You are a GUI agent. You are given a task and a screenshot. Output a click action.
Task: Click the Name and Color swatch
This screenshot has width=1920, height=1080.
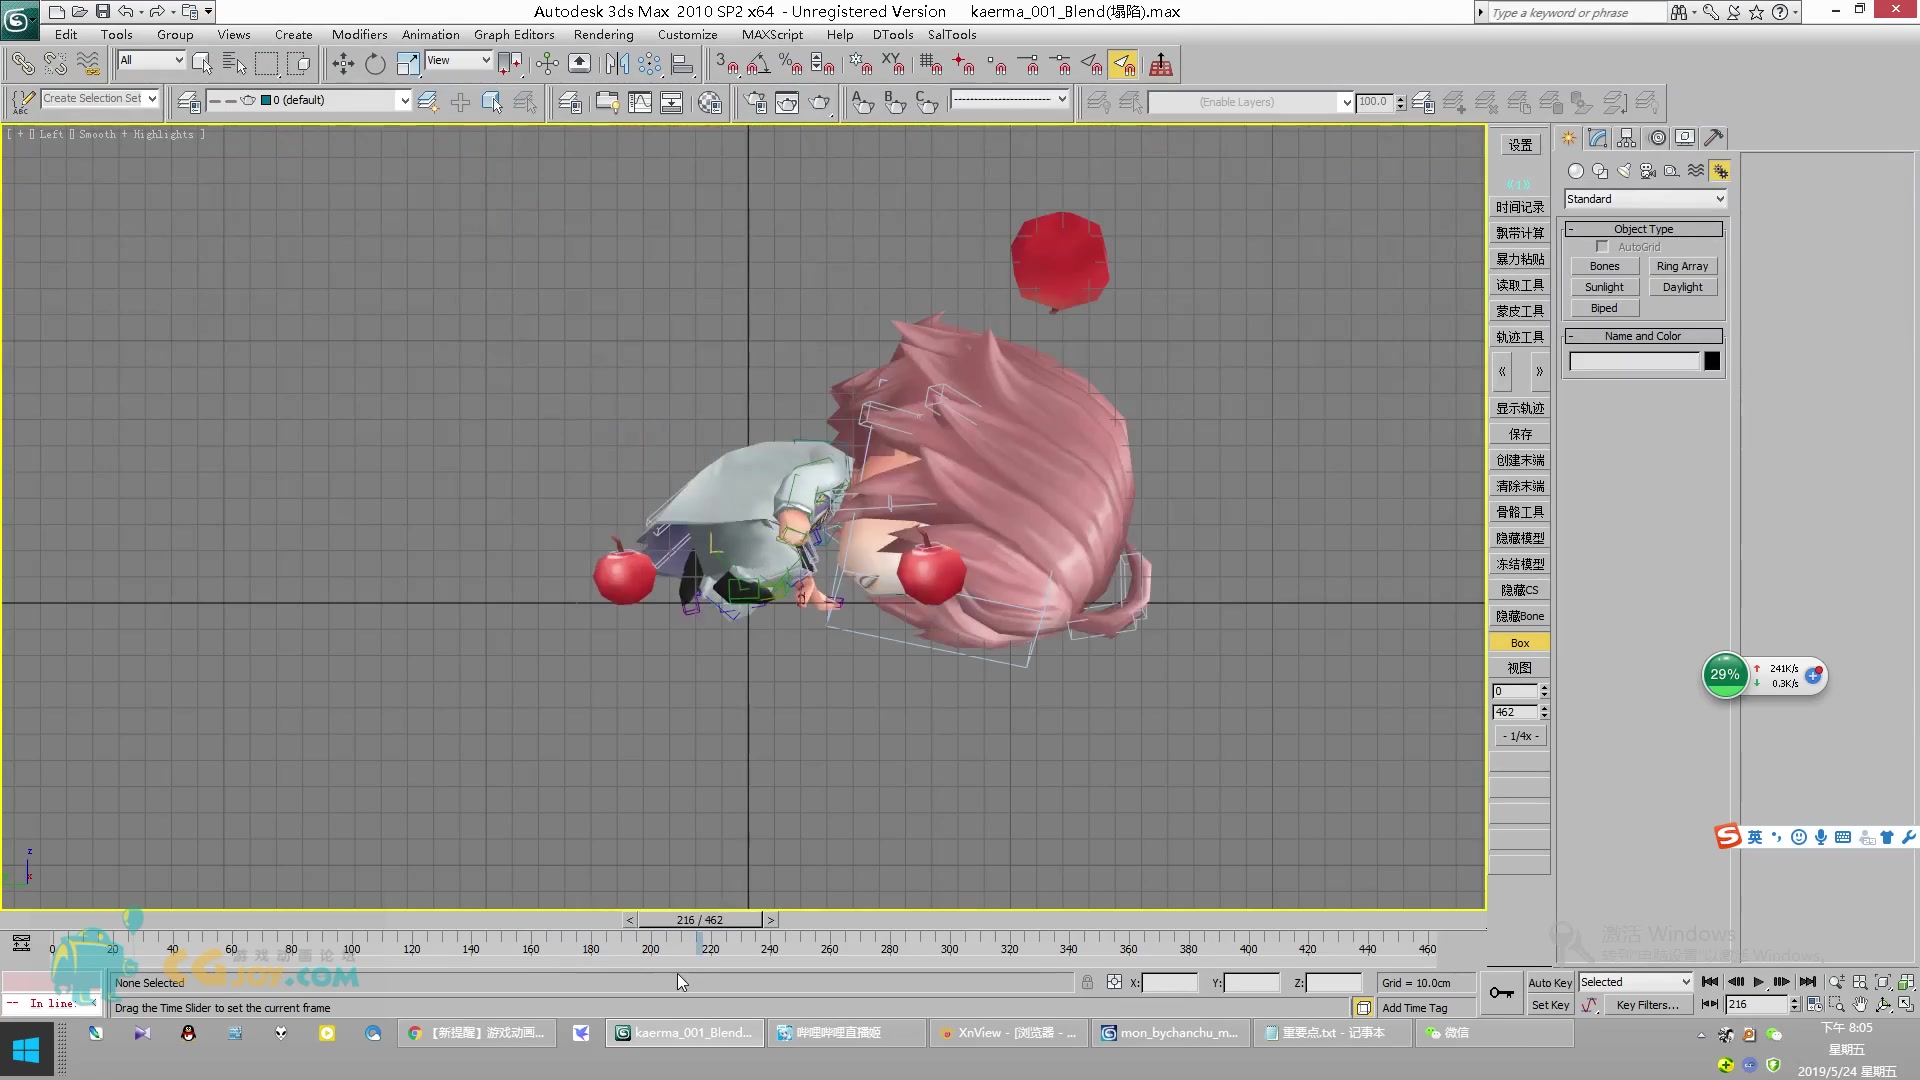pos(1710,360)
